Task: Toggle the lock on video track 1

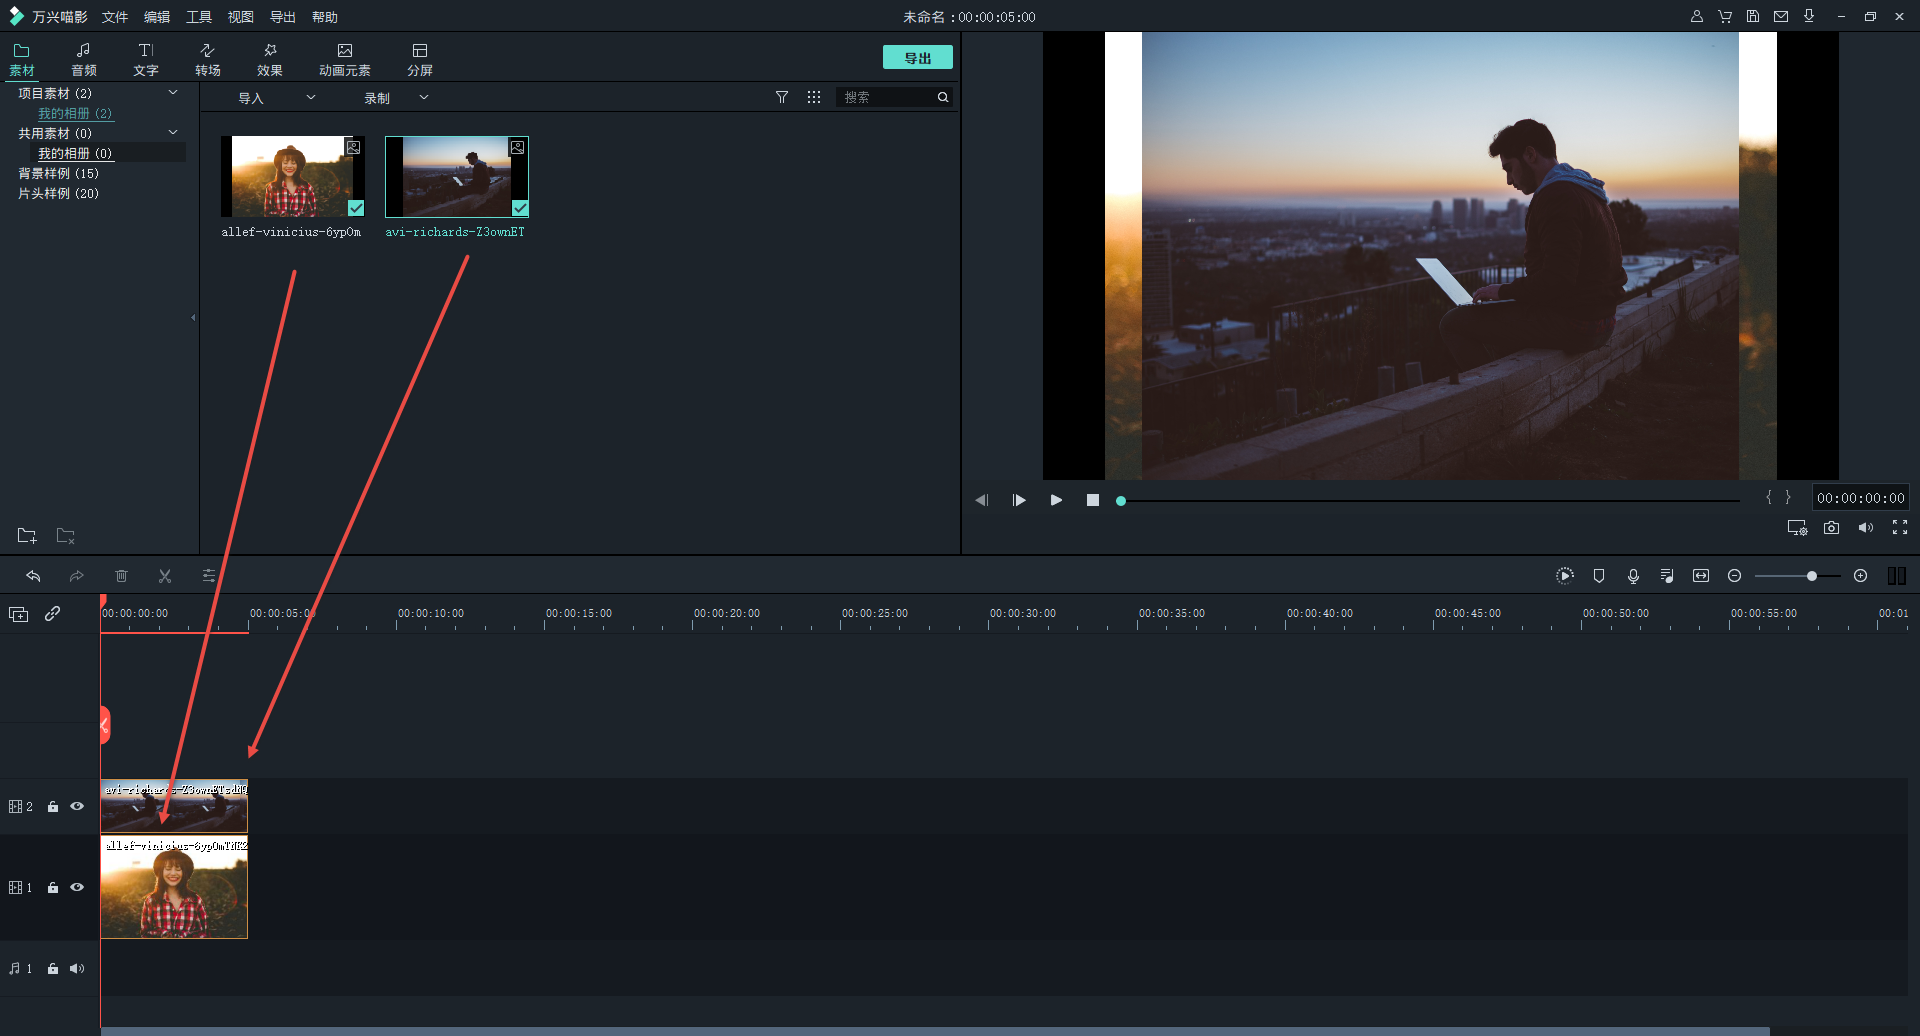Action: point(53,888)
